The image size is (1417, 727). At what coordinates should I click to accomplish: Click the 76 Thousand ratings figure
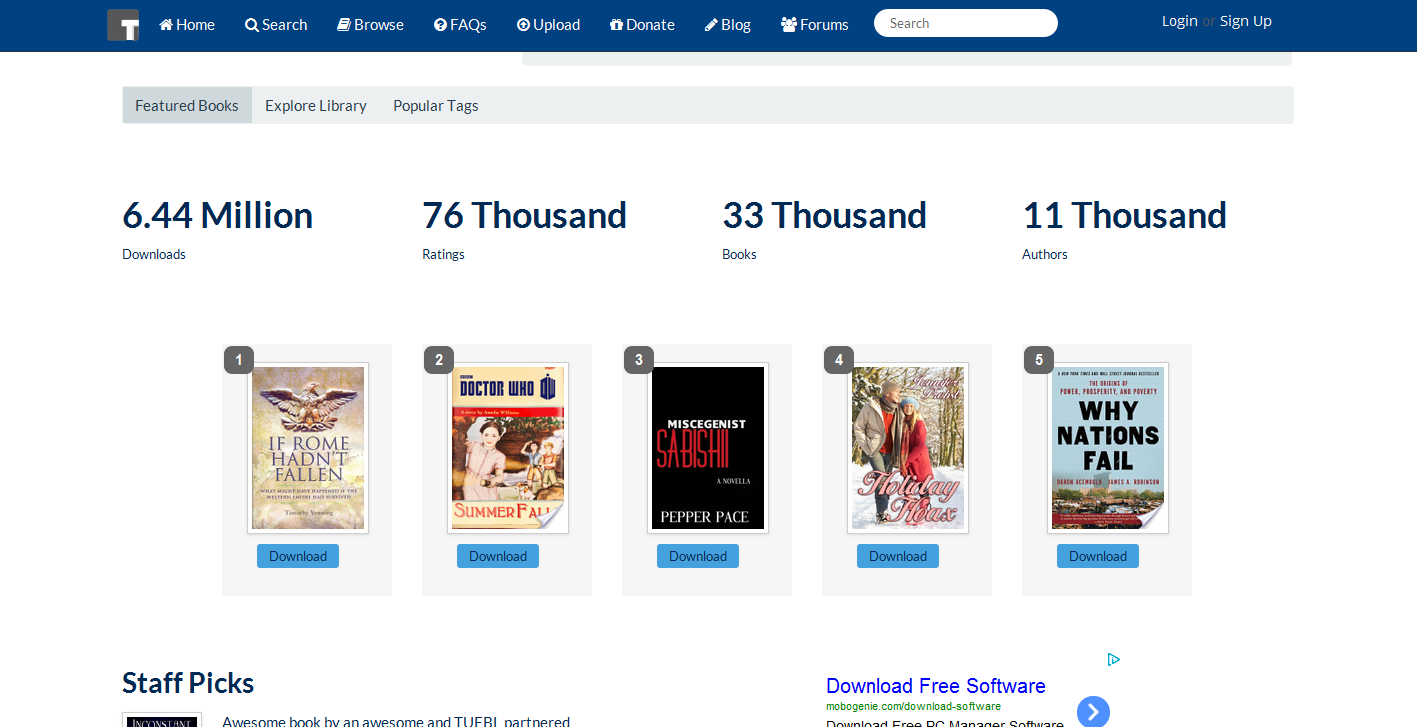point(525,215)
